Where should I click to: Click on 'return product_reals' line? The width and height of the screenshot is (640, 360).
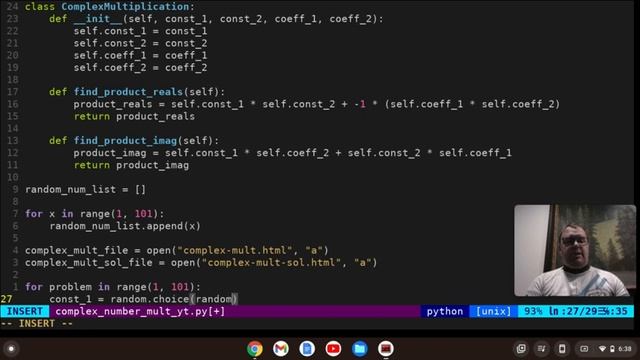coord(134,116)
